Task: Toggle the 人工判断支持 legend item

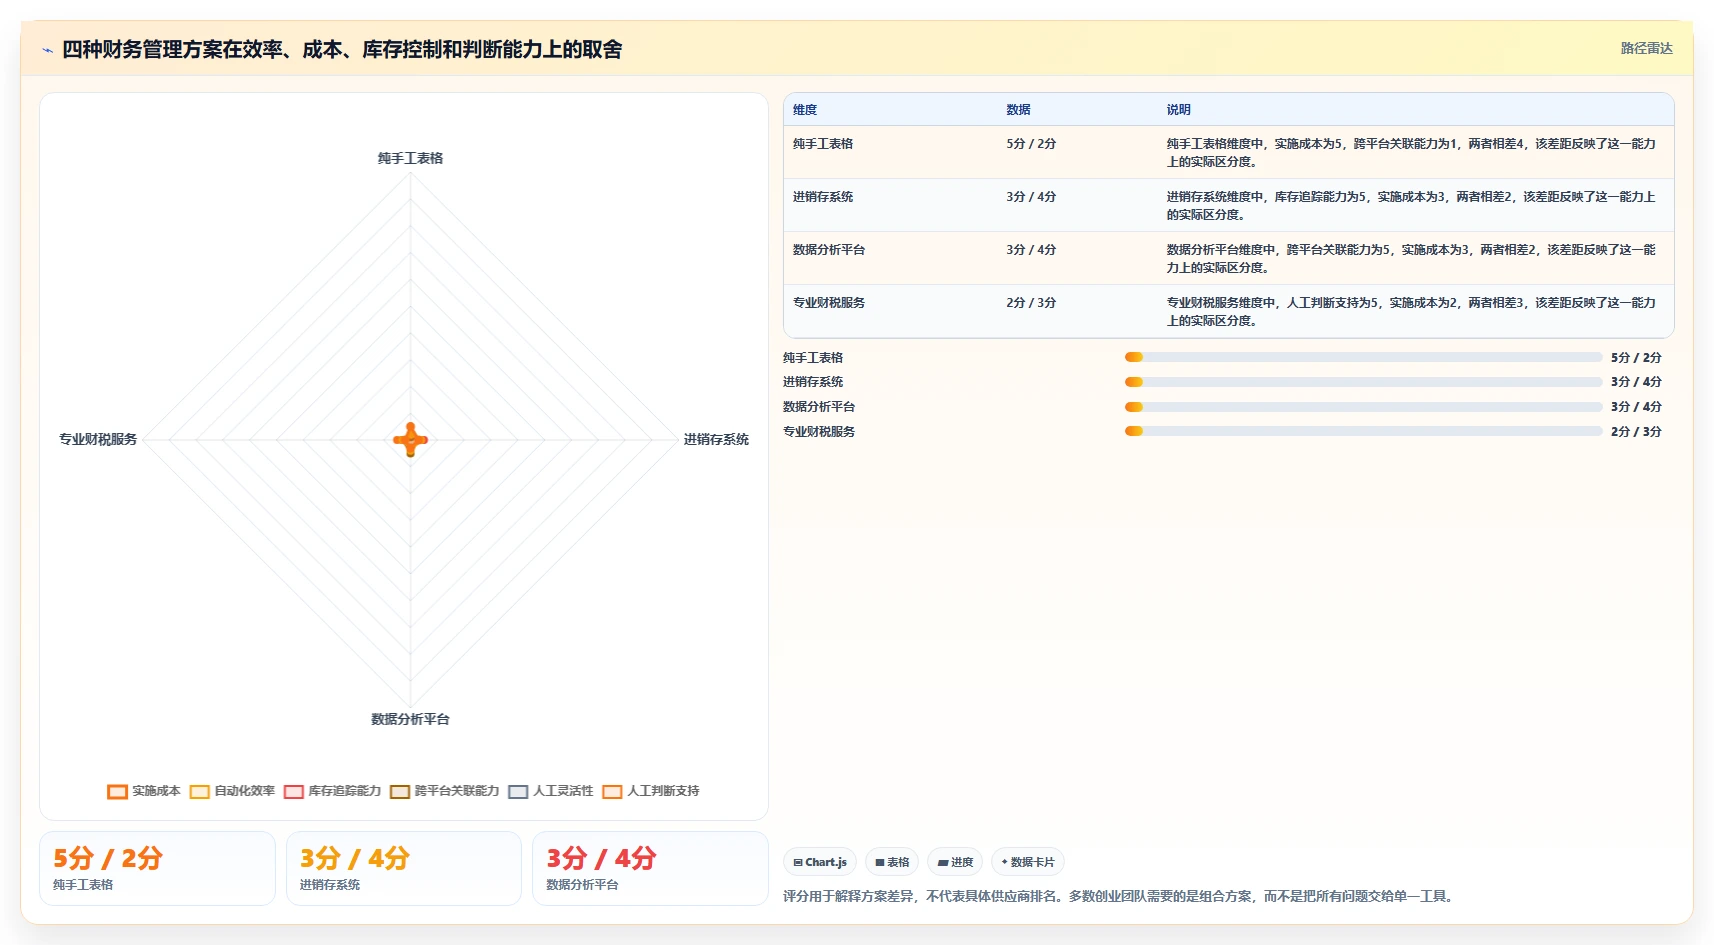Action: tap(651, 791)
